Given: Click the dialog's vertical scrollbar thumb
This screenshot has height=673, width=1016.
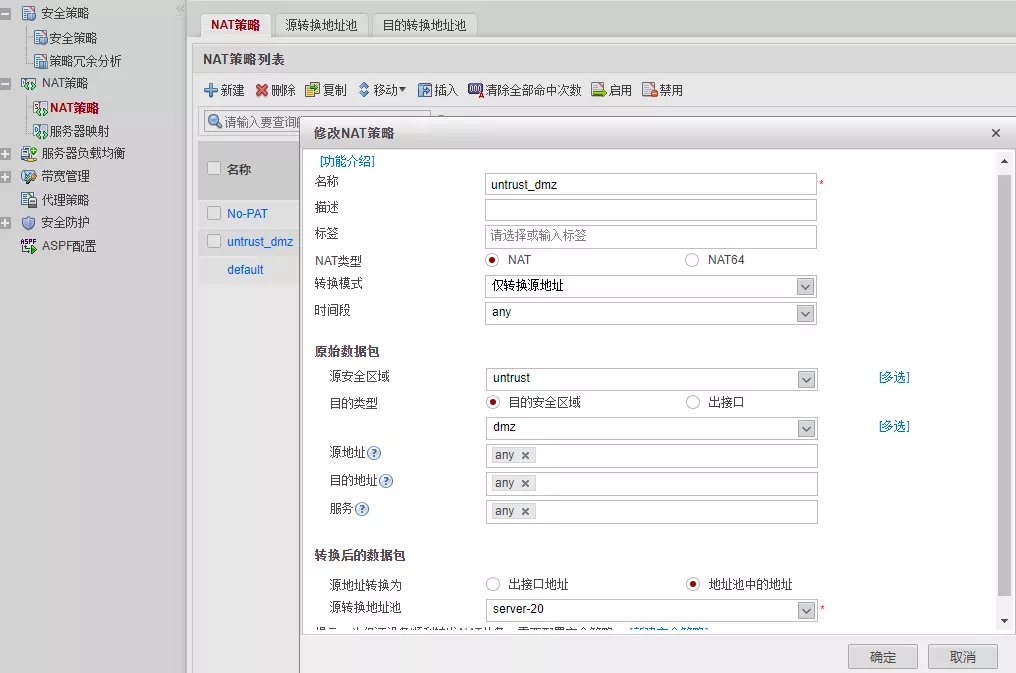Looking at the screenshot, I should [1004, 380].
